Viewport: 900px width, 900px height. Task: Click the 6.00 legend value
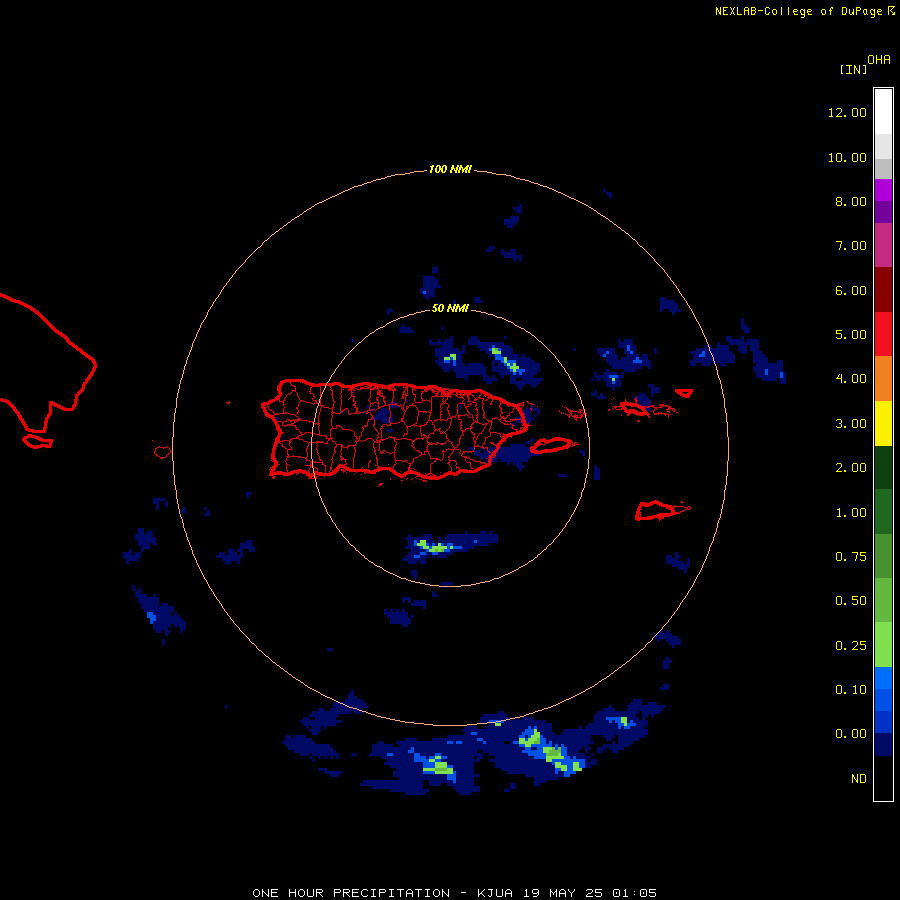[851, 290]
